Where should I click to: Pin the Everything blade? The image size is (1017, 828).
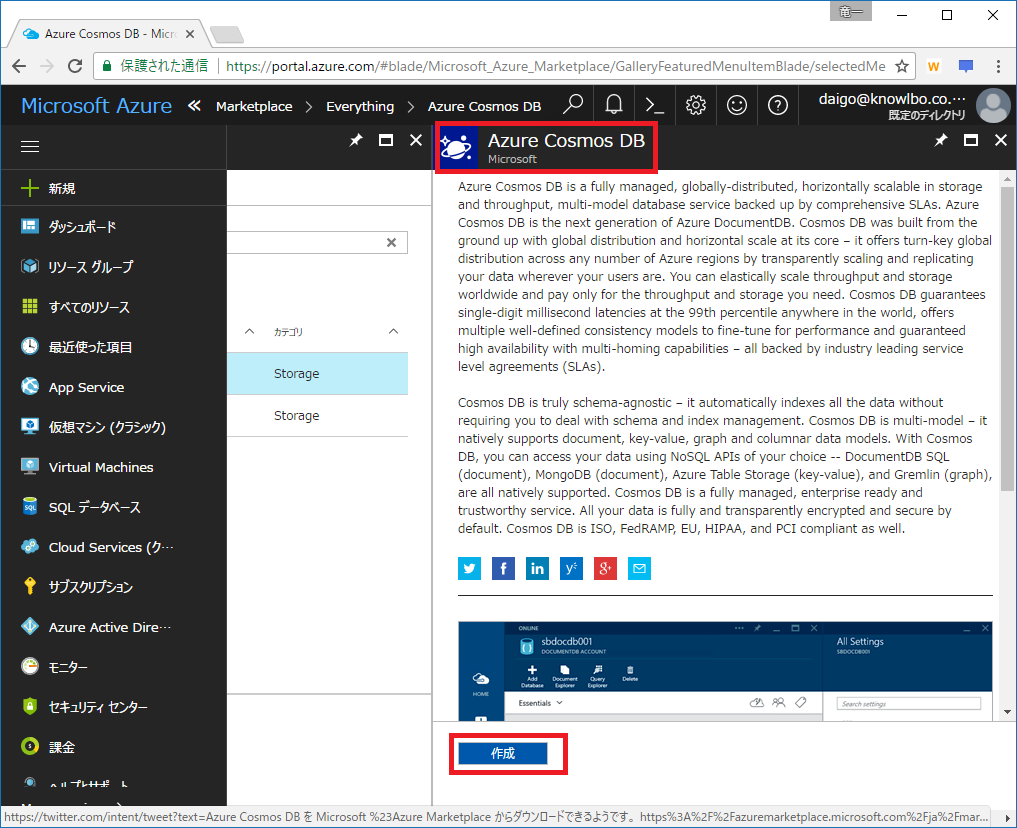(355, 140)
